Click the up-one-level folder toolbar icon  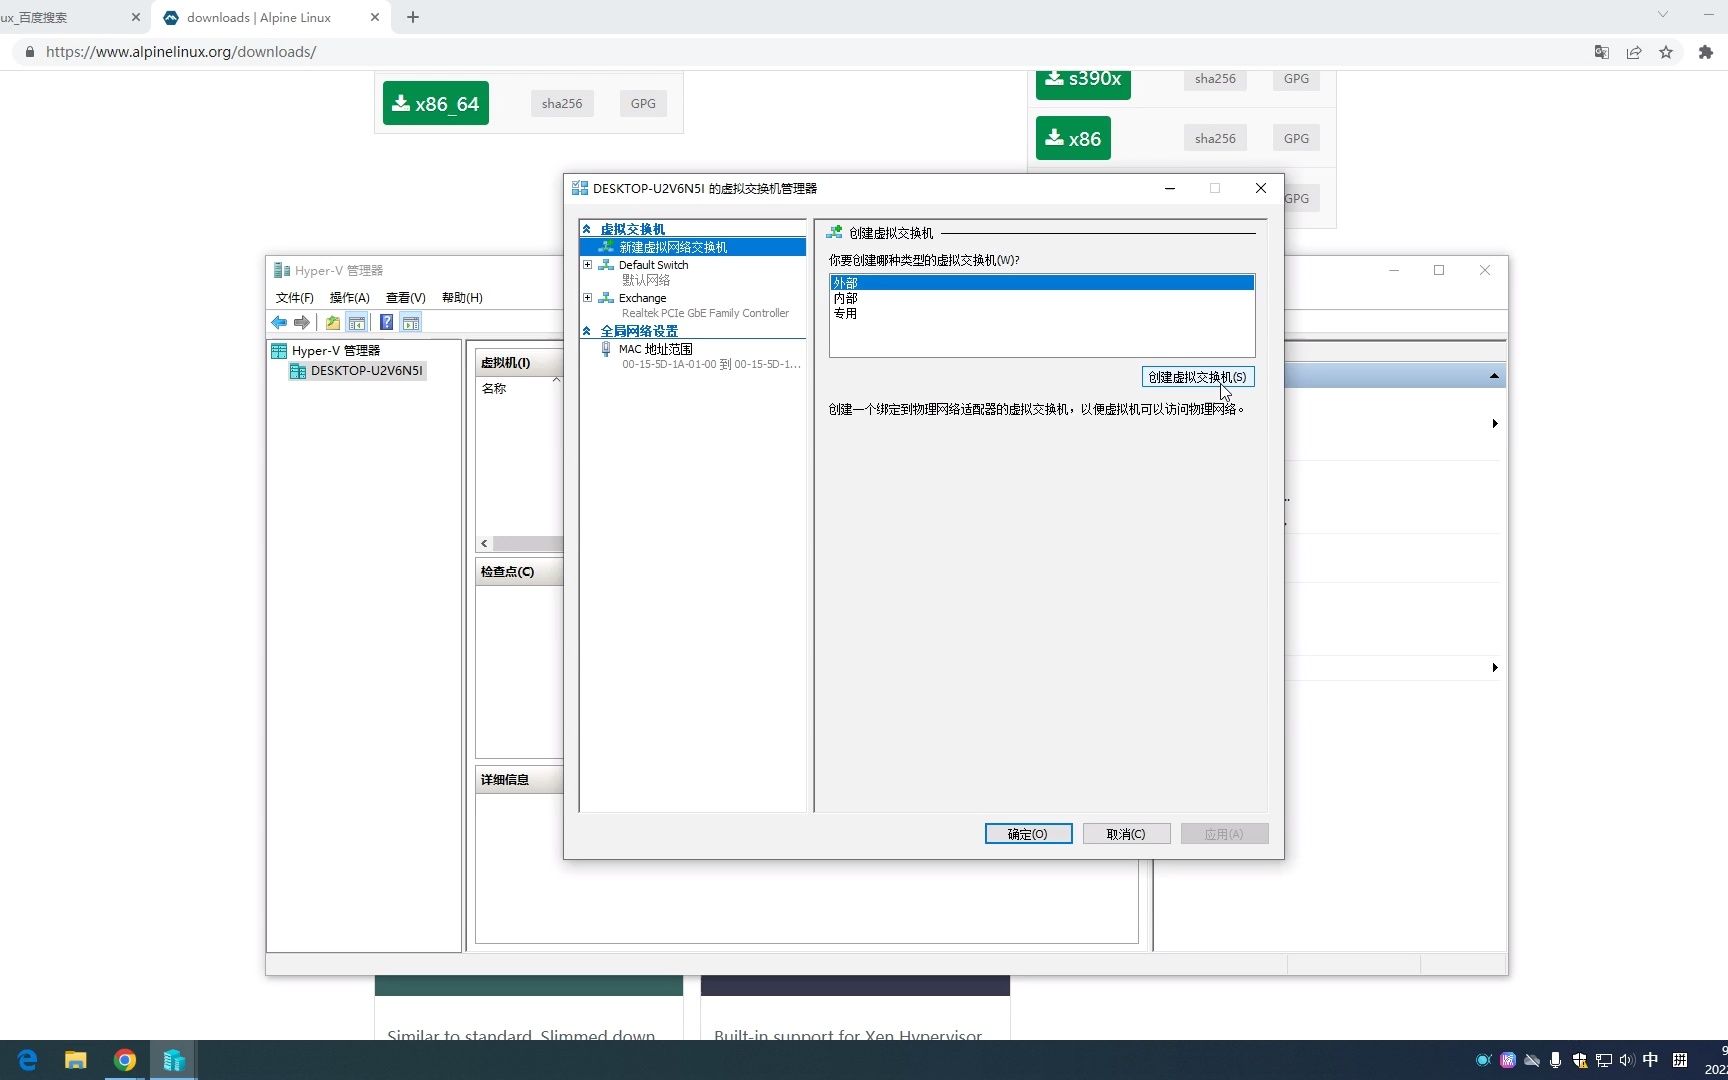click(x=333, y=323)
